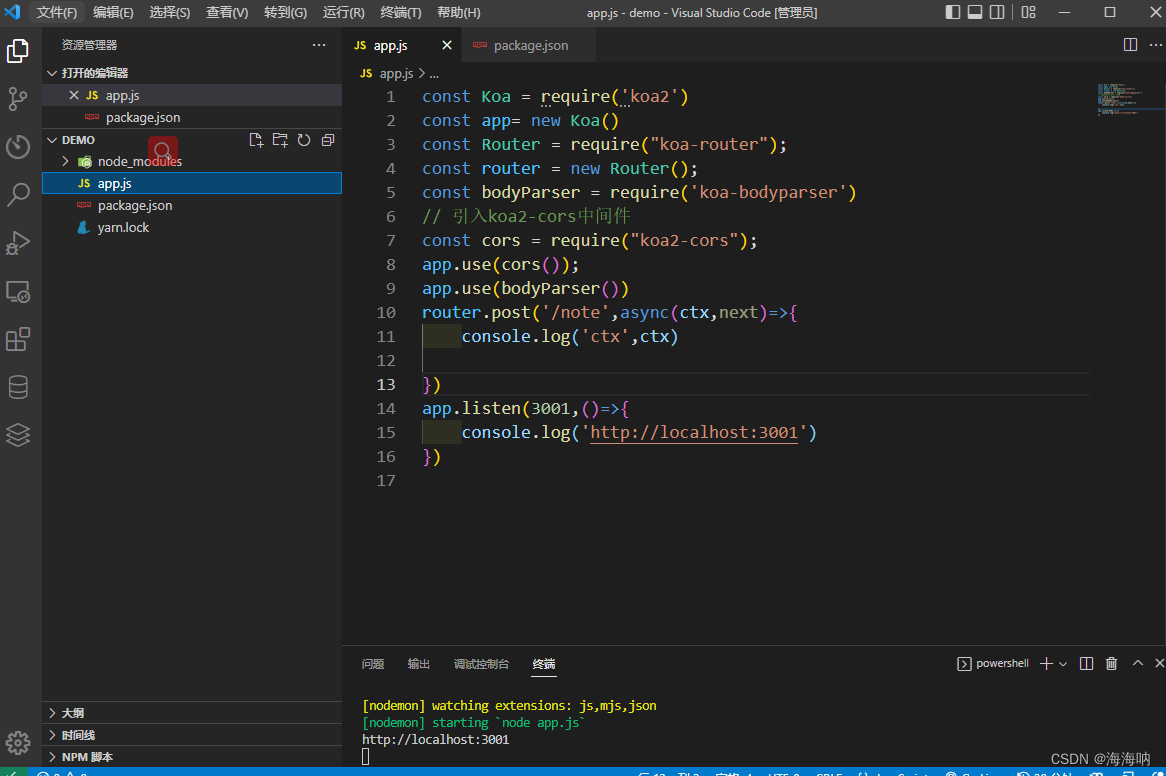Add a new terminal with plus icon
Screen dimensions: 1166x776
coord(1046,664)
